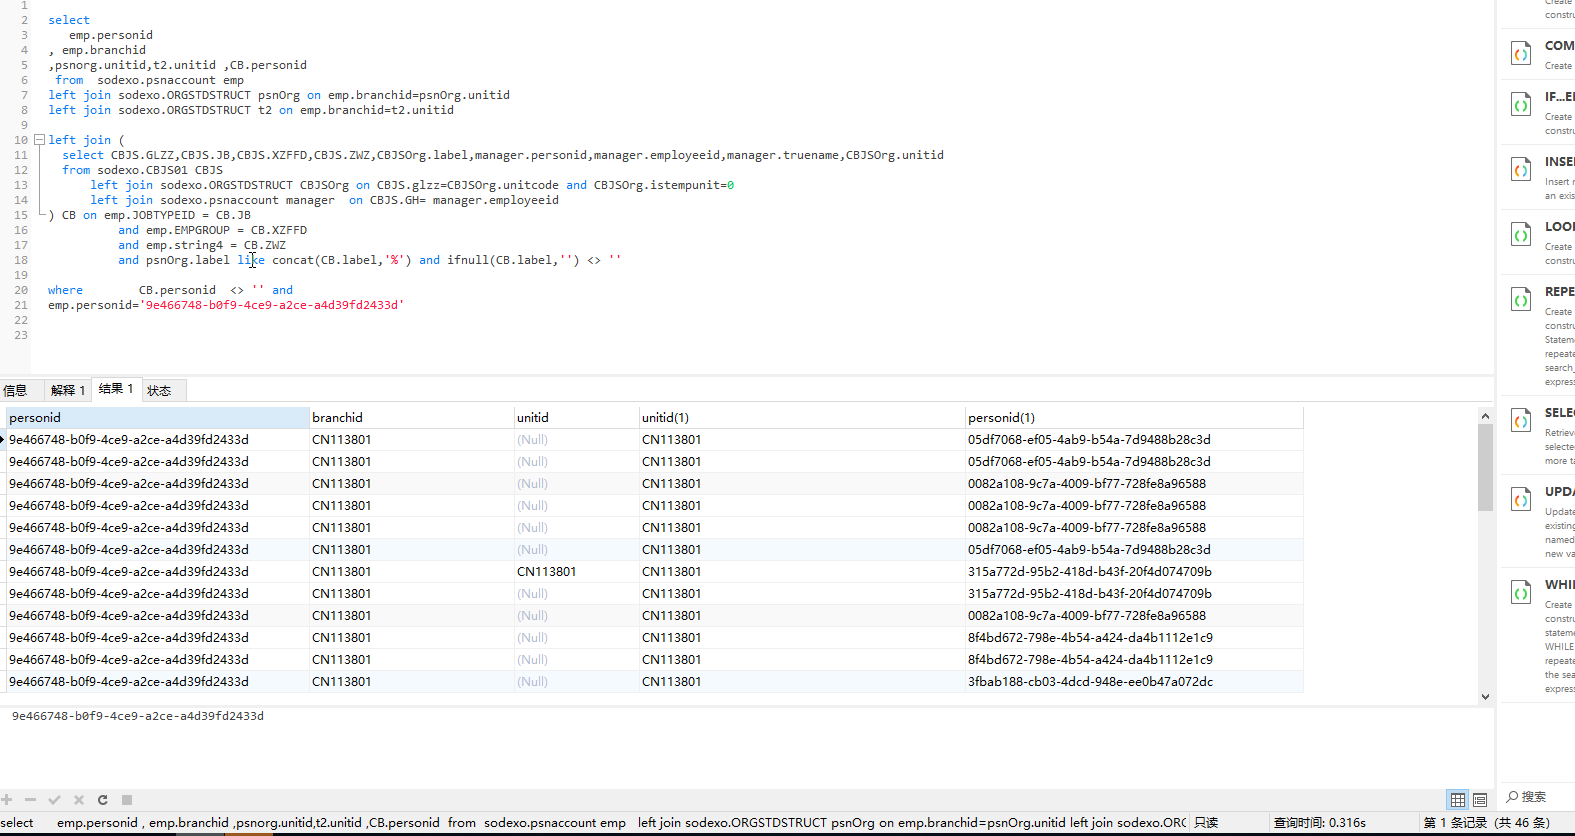Click the stop square icon

point(127,800)
